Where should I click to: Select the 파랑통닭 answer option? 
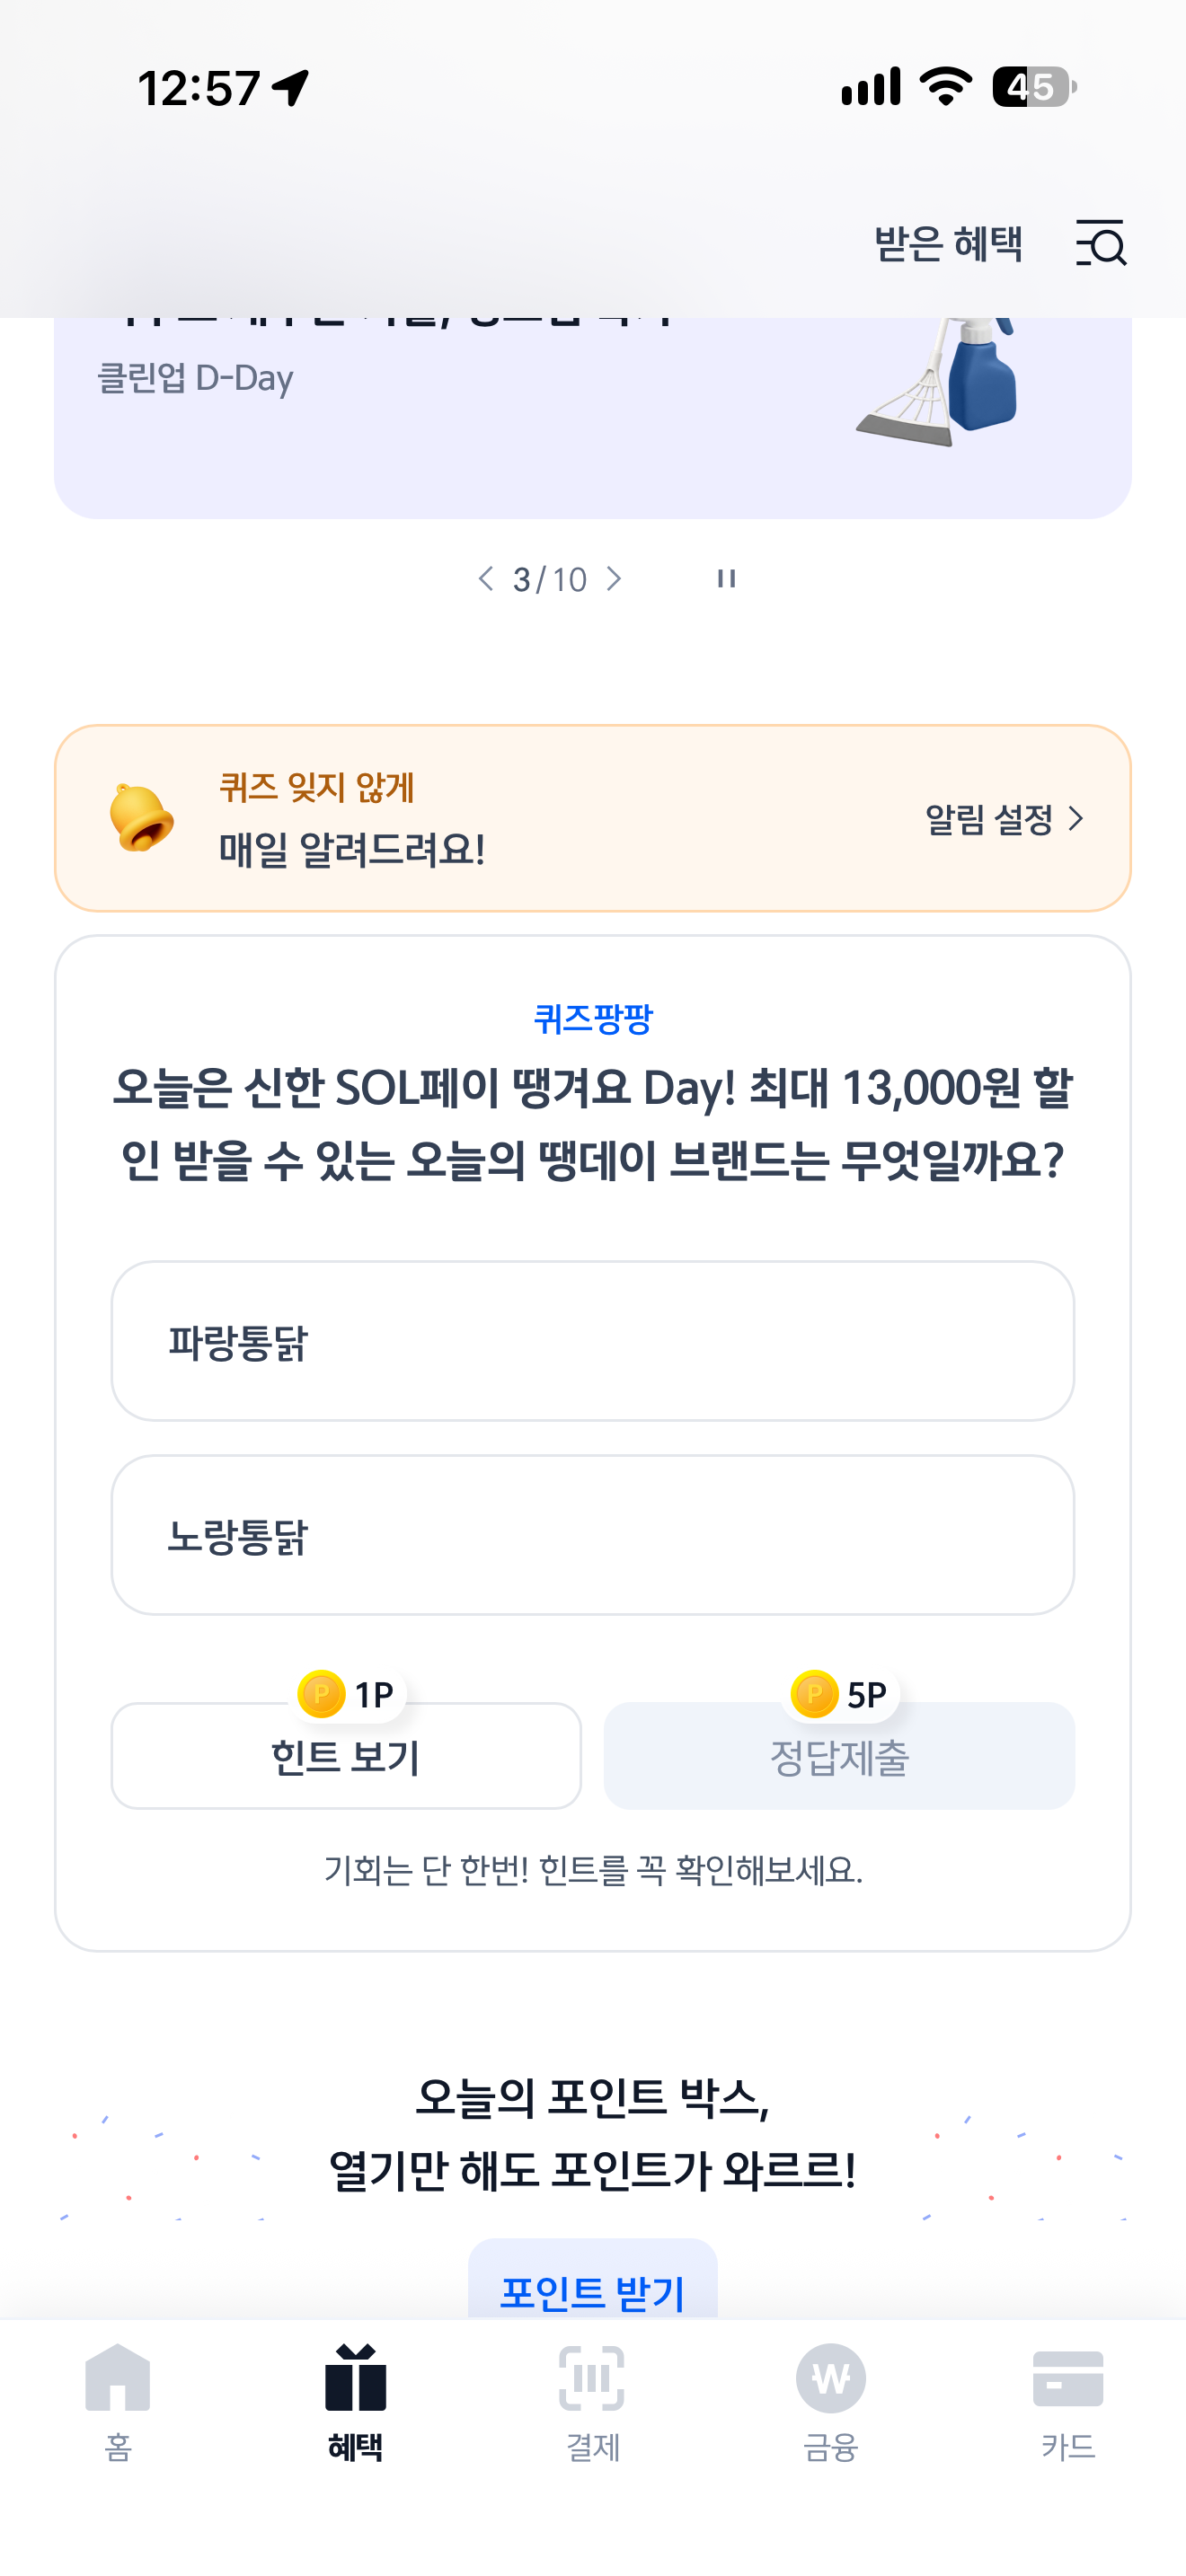click(592, 1340)
